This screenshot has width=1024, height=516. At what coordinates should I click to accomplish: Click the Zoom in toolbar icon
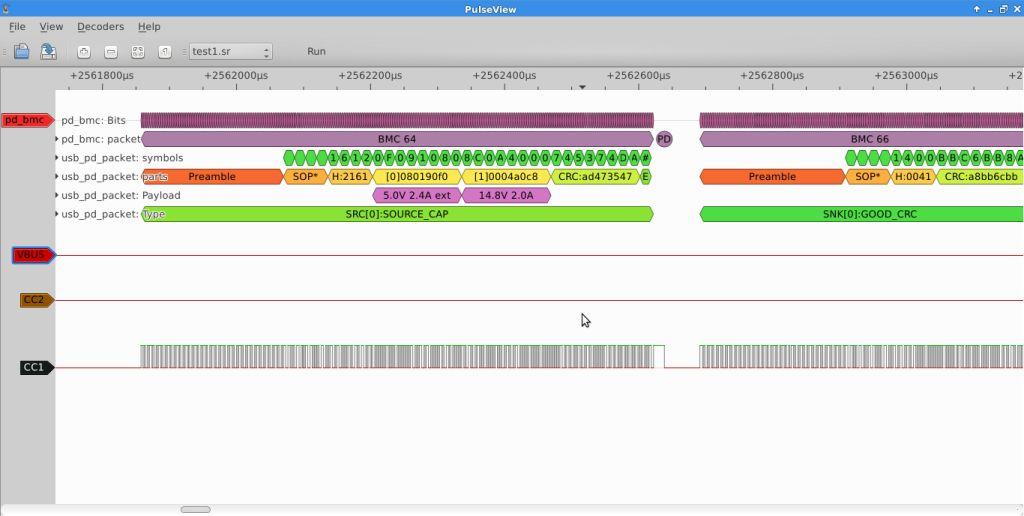(84, 51)
